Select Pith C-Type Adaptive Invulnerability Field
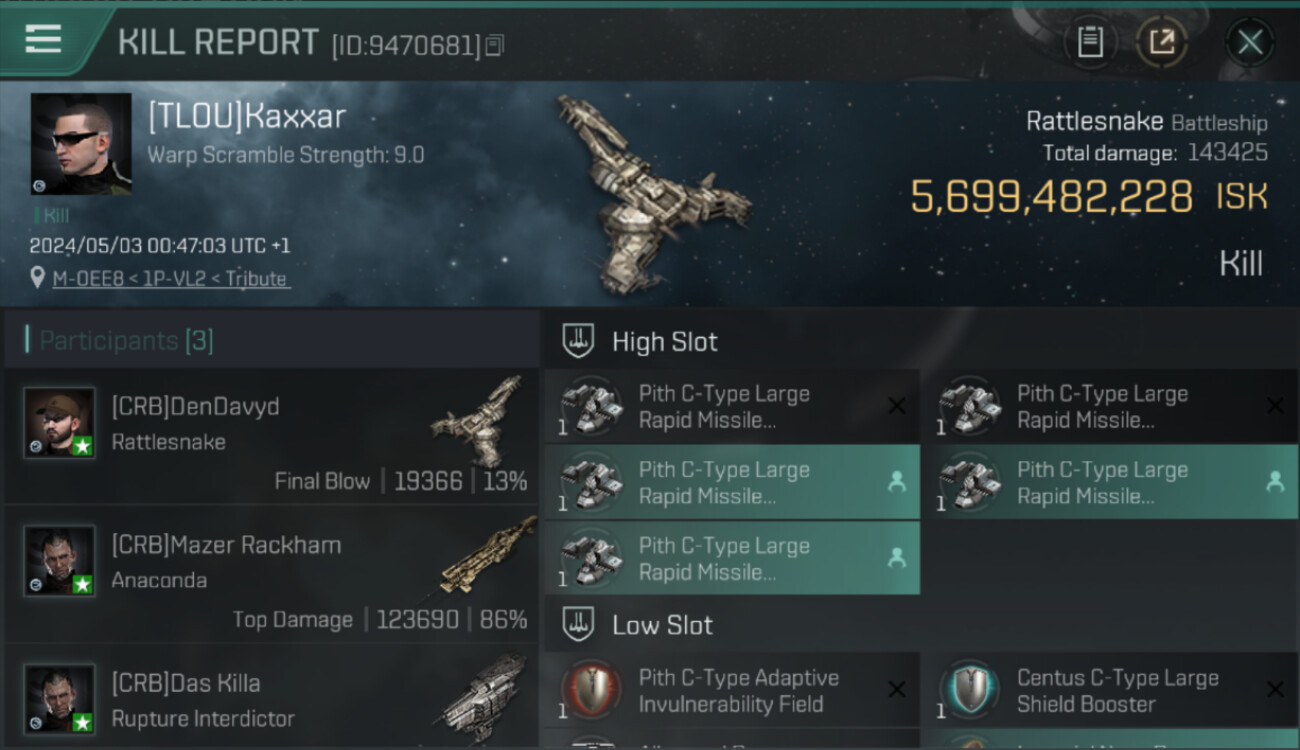This screenshot has width=1300, height=750. click(732, 691)
